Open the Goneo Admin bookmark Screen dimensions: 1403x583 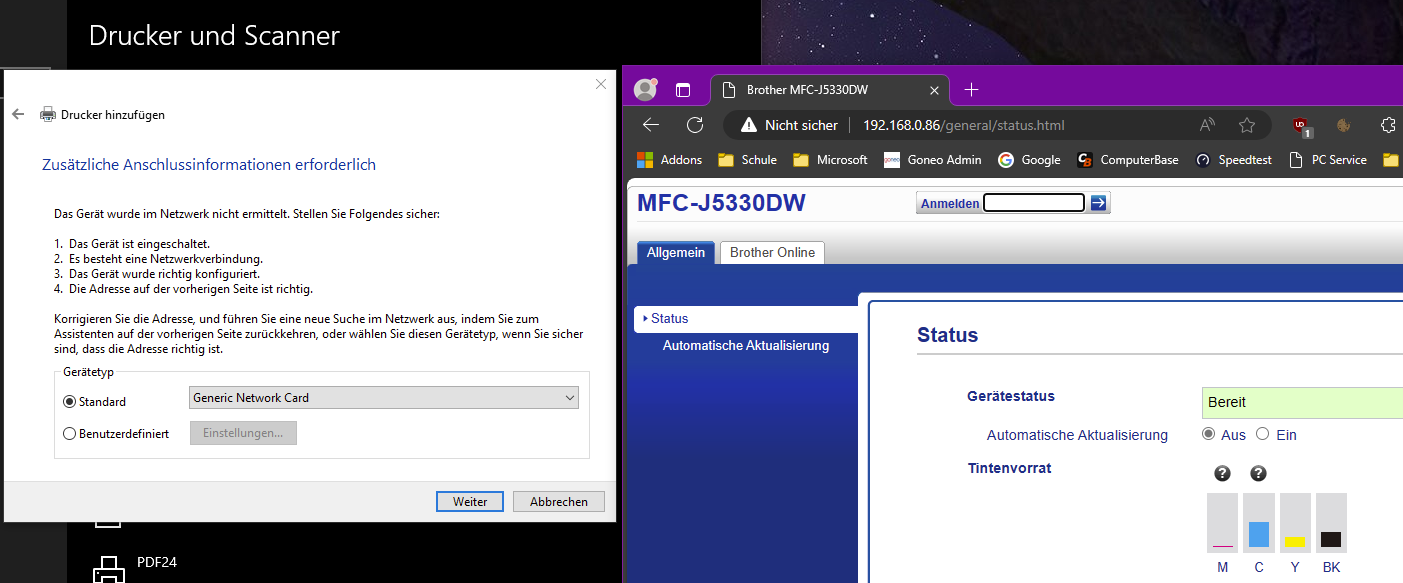(x=932, y=160)
